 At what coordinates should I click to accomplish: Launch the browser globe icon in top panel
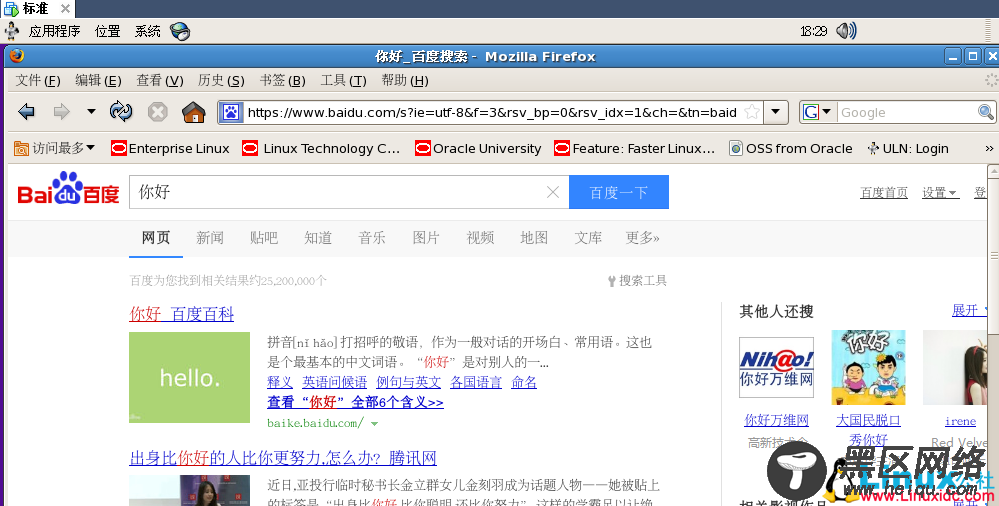point(180,31)
